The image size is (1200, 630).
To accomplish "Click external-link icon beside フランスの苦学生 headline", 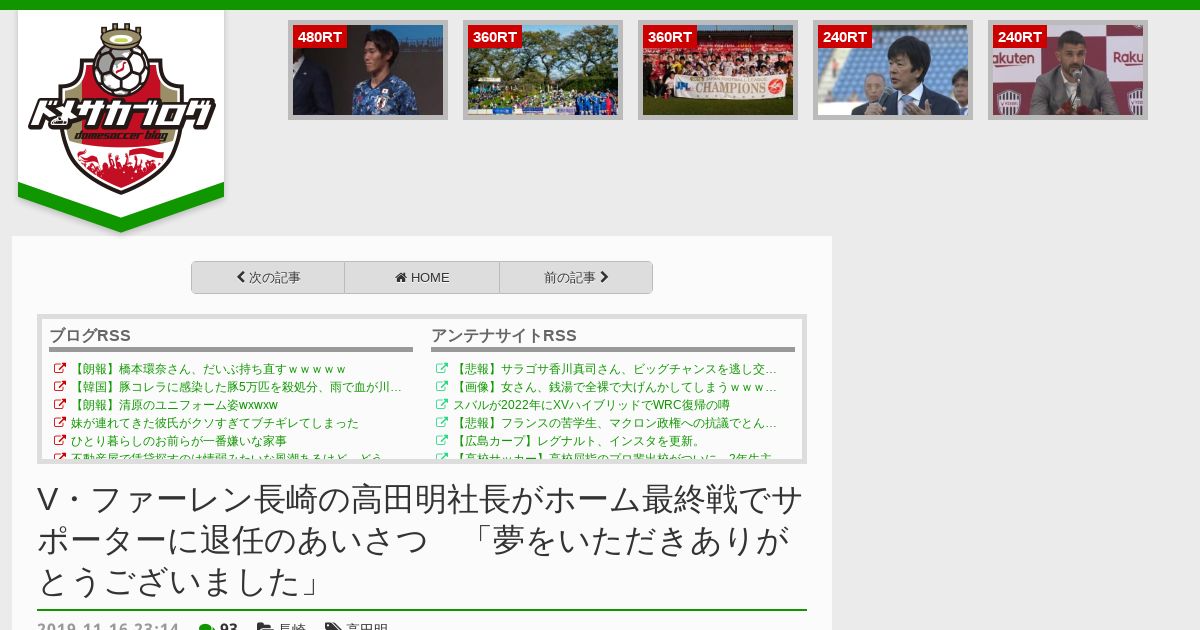I will click(442, 423).
